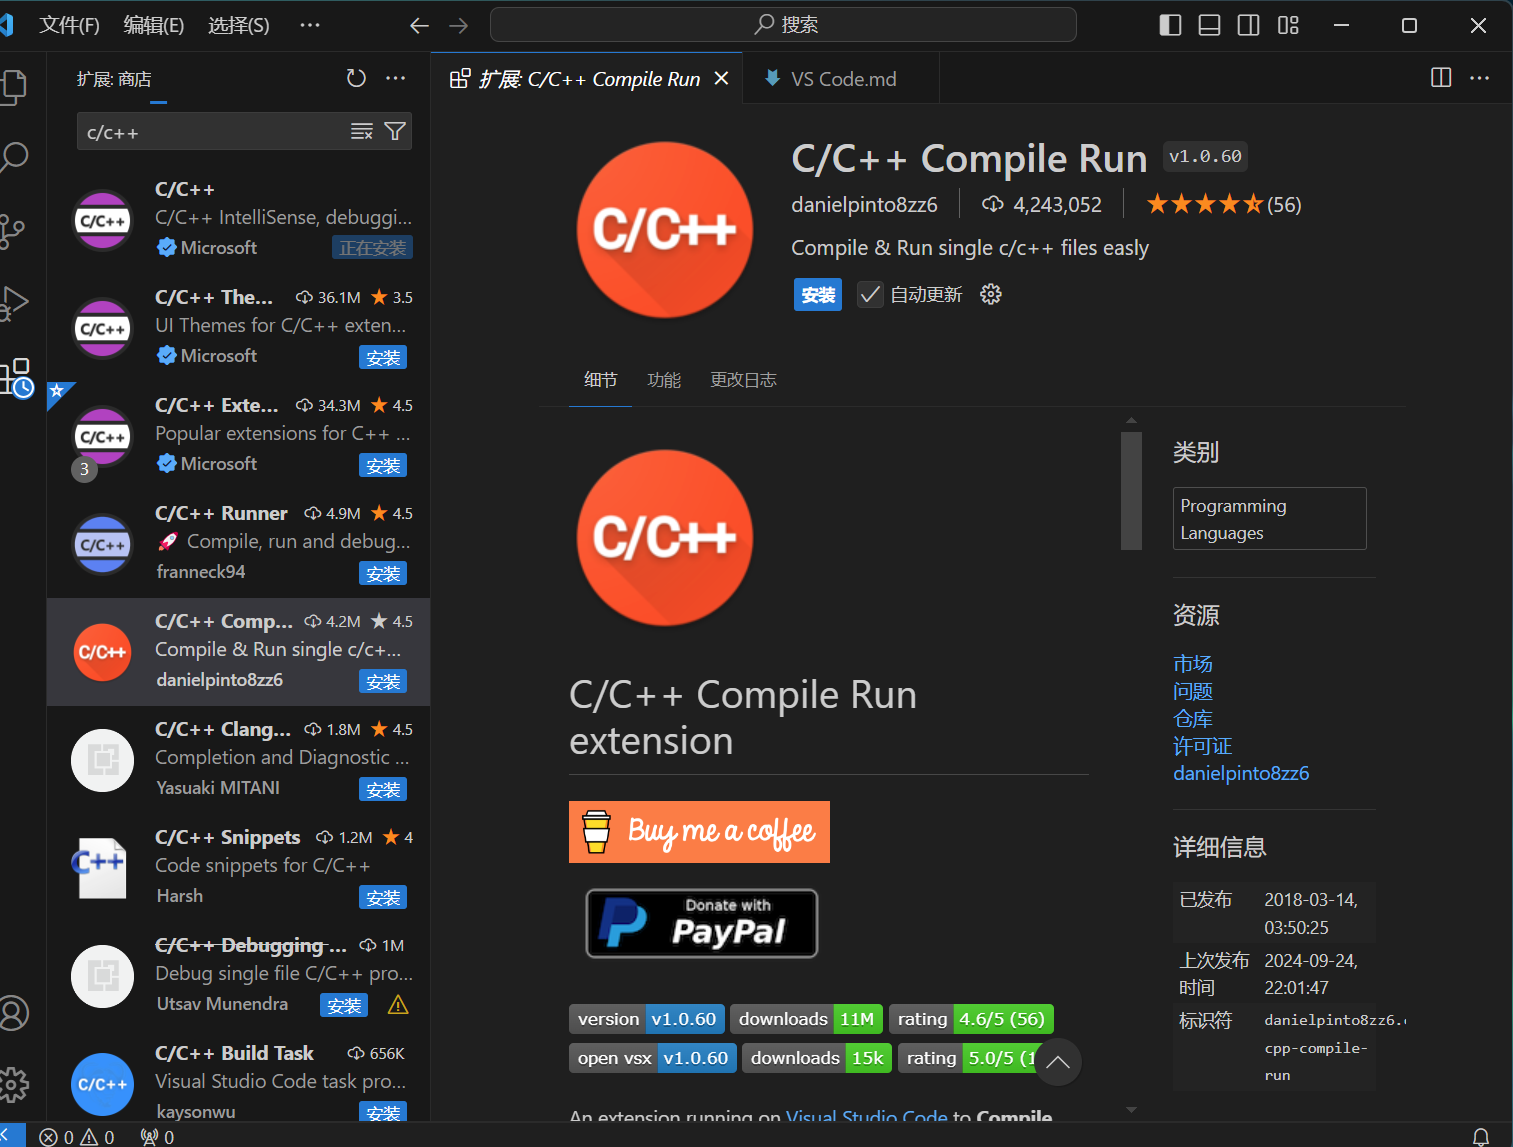The width and height of the screenshot is (1513, 1147).
Task: Uncheck the 自动更新 checkbox
Action: point(870,295)
